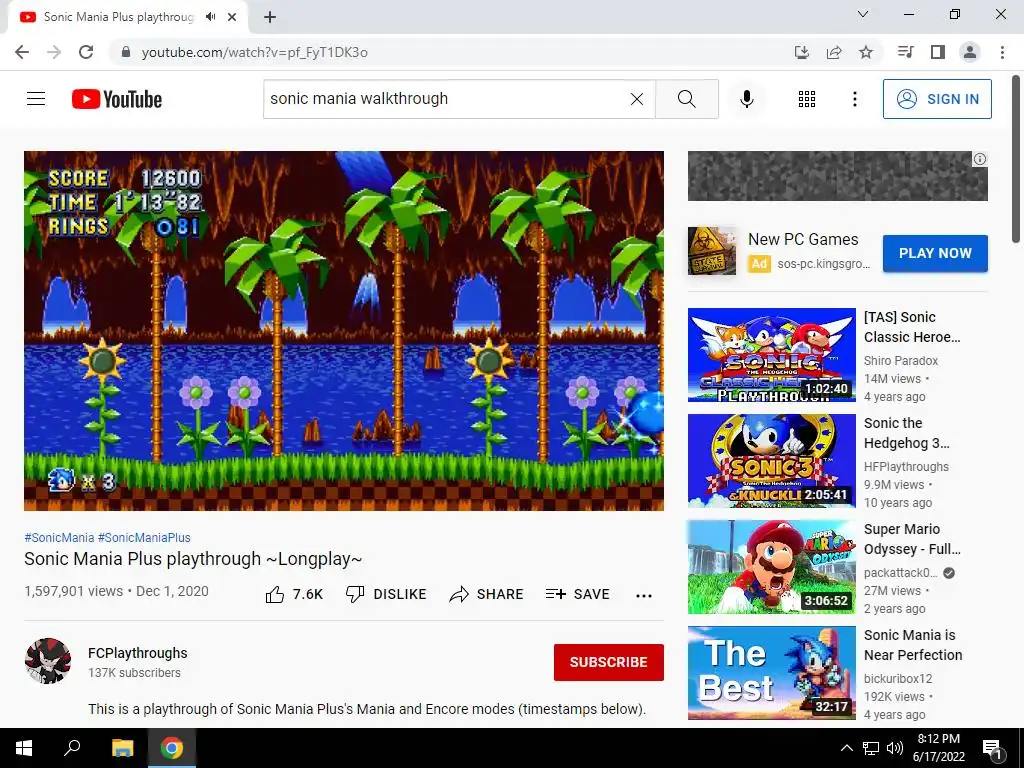Image resolution: width=1024 pixels, height=768 pixels.
Task: Open the Sonic the Hedgehog 3 video title
Action: pyautogui.click(x=906, y=433)
